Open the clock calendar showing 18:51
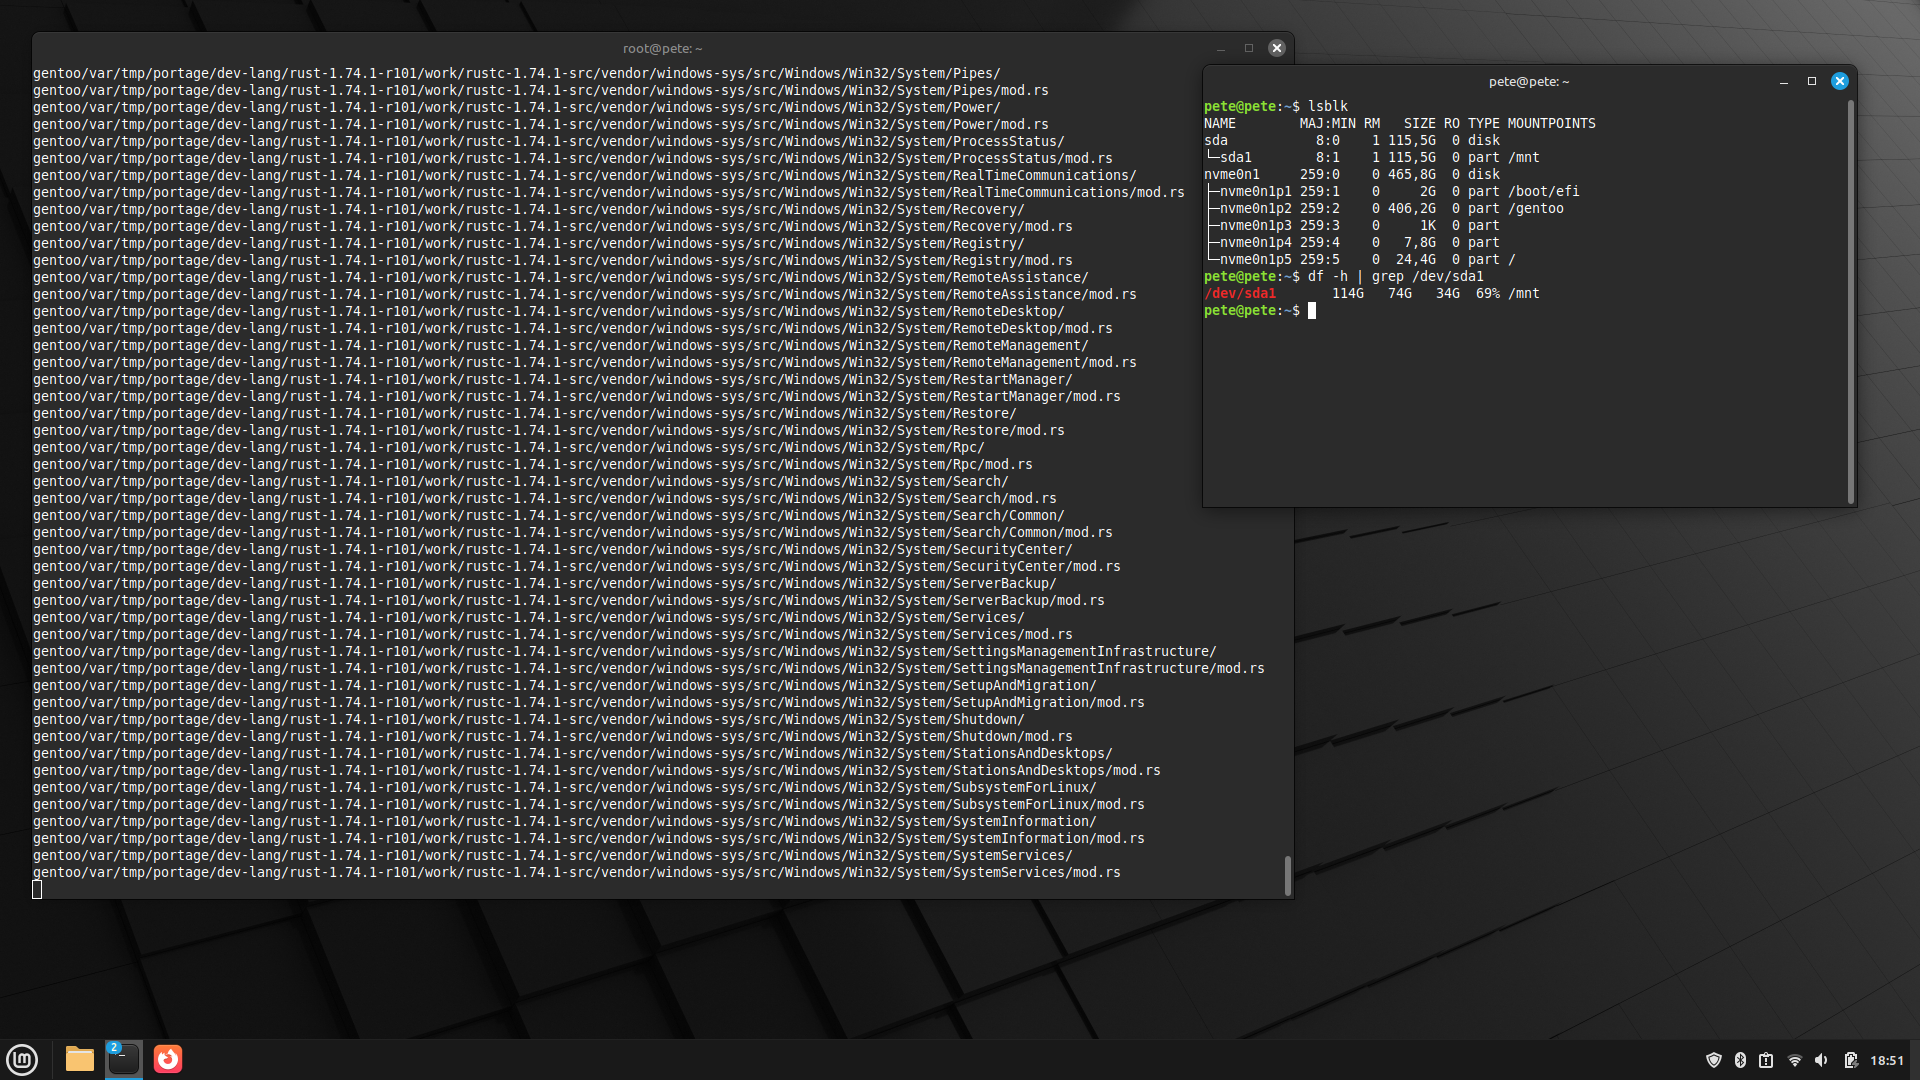Screen dimensions: 1920x1080 [x=1887, y=1060]
